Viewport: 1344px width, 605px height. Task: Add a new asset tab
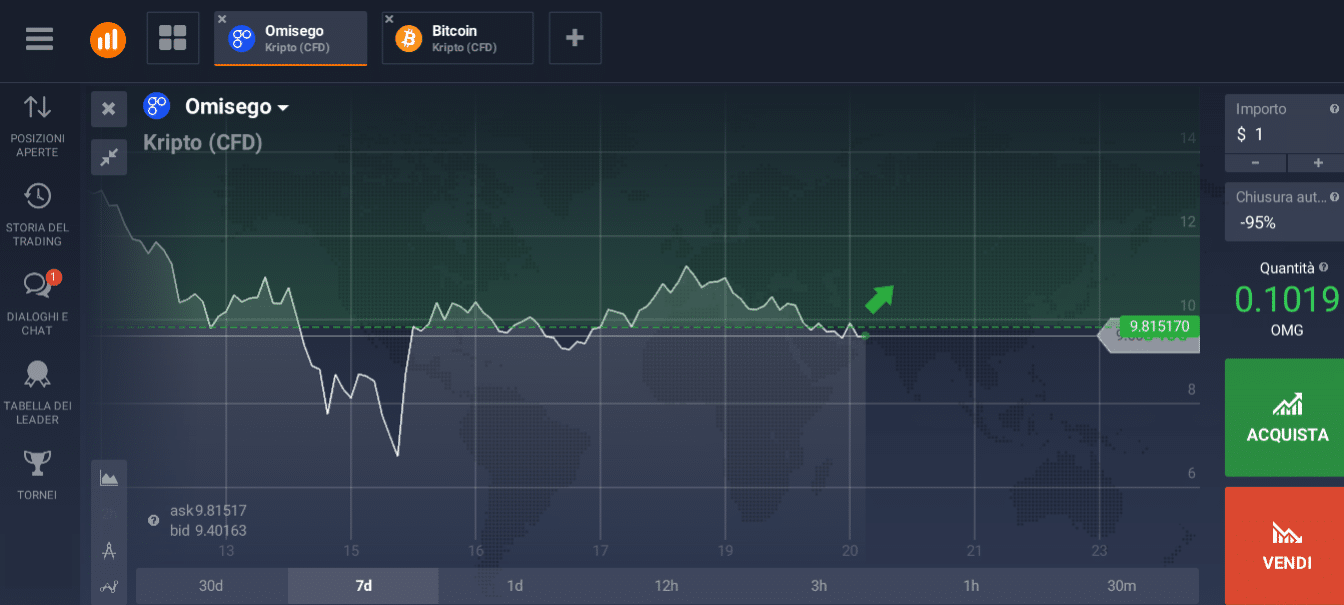(x=575, y=38)
